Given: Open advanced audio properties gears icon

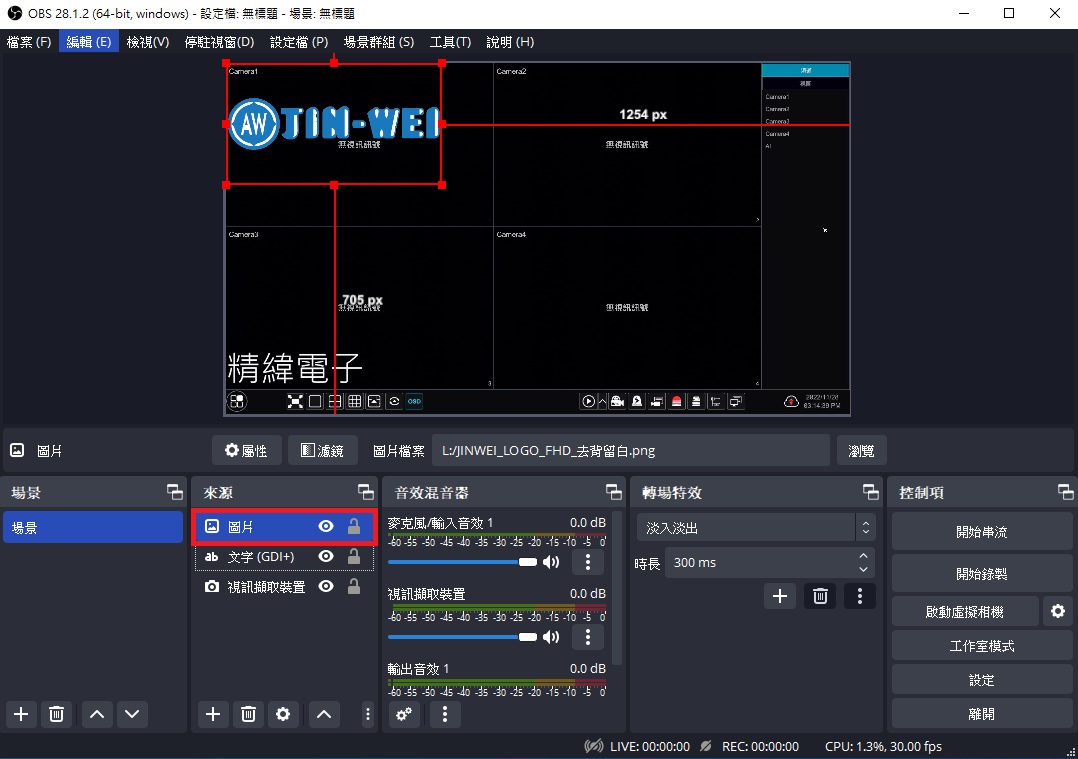Looking at the screenshot, I should tap(404, 714).
